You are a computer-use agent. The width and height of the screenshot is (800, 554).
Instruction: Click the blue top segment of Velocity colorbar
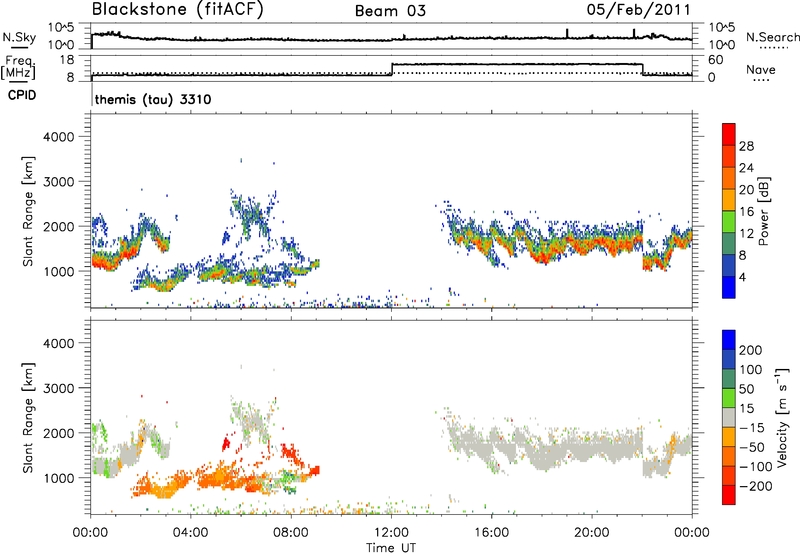tap(729, 340)
